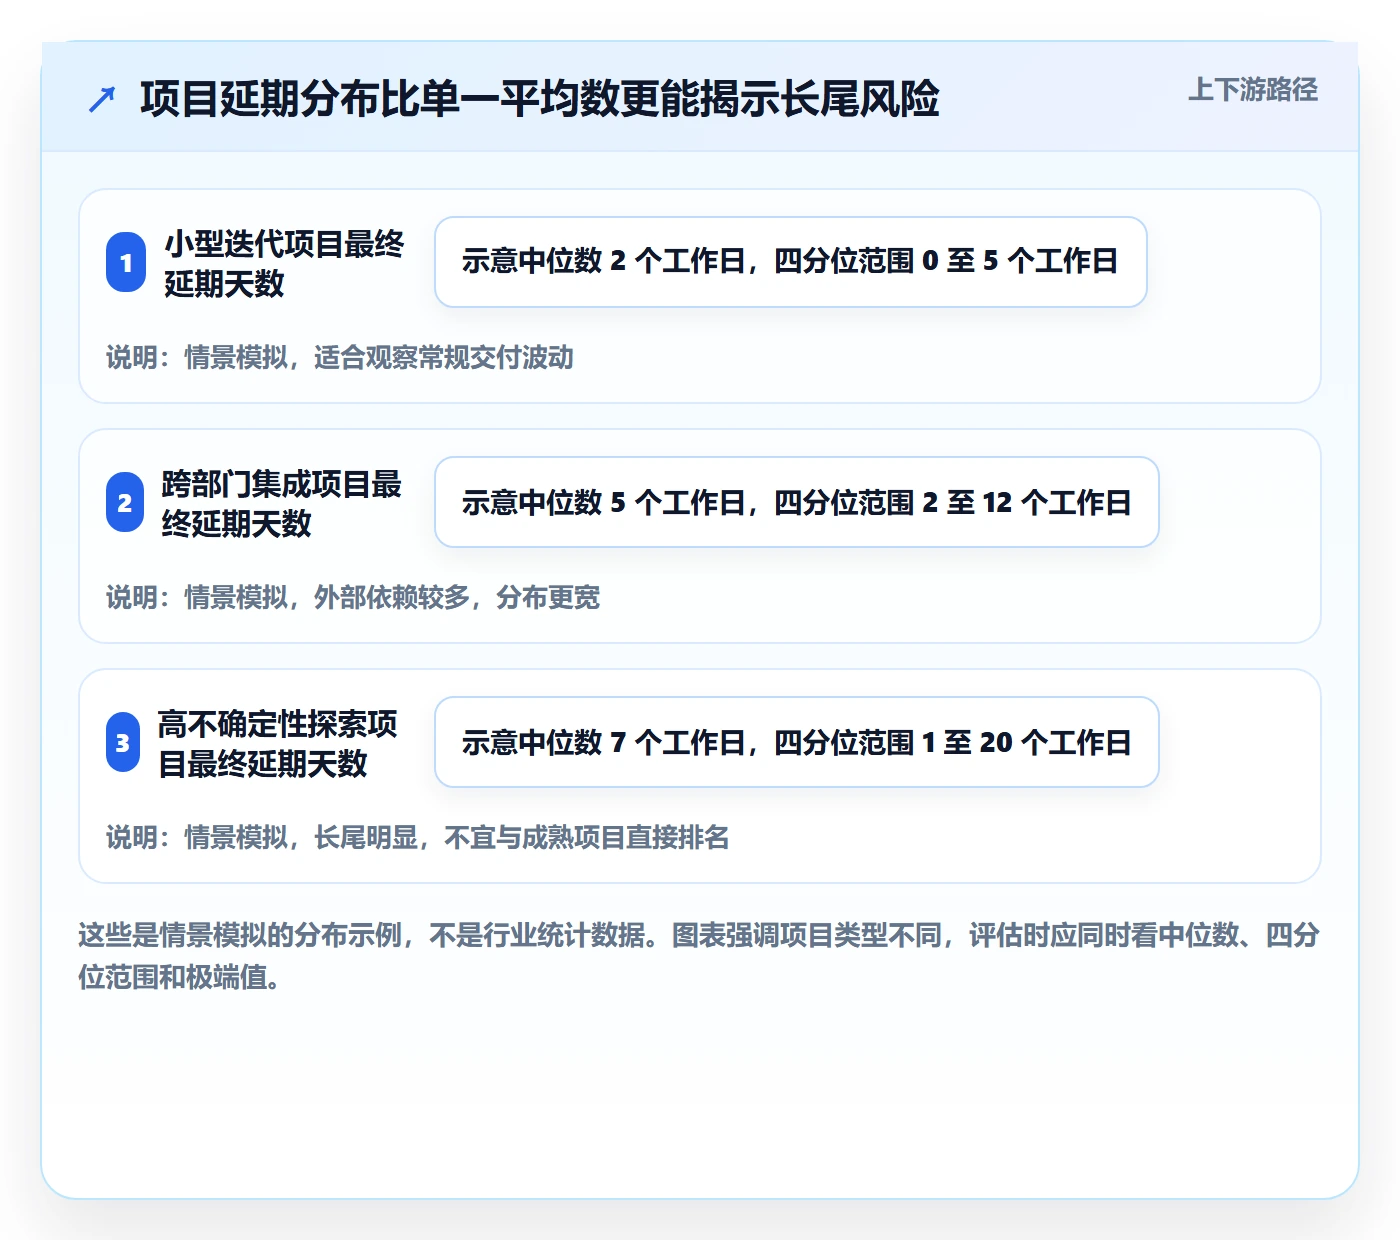
Task: Click the title 项目延期分布比单一平均数更能揭示长尾风险
Action: click(x=540, y=99)
